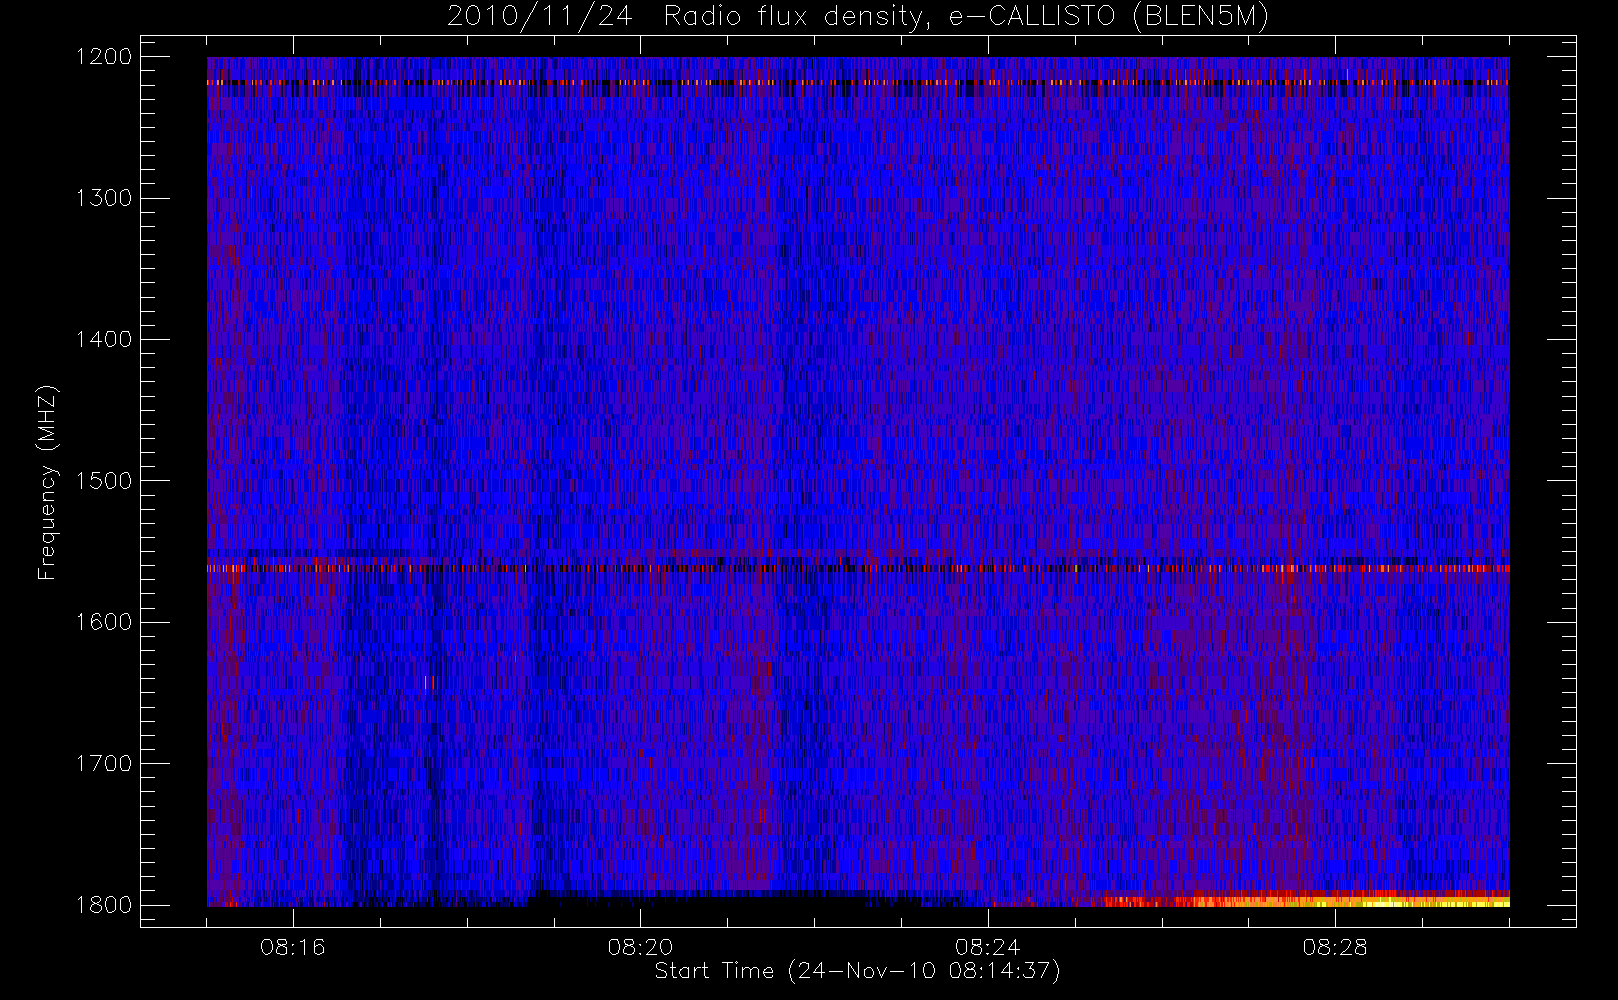Click the Frequency (MHz) axis label

tap(46, 482)
